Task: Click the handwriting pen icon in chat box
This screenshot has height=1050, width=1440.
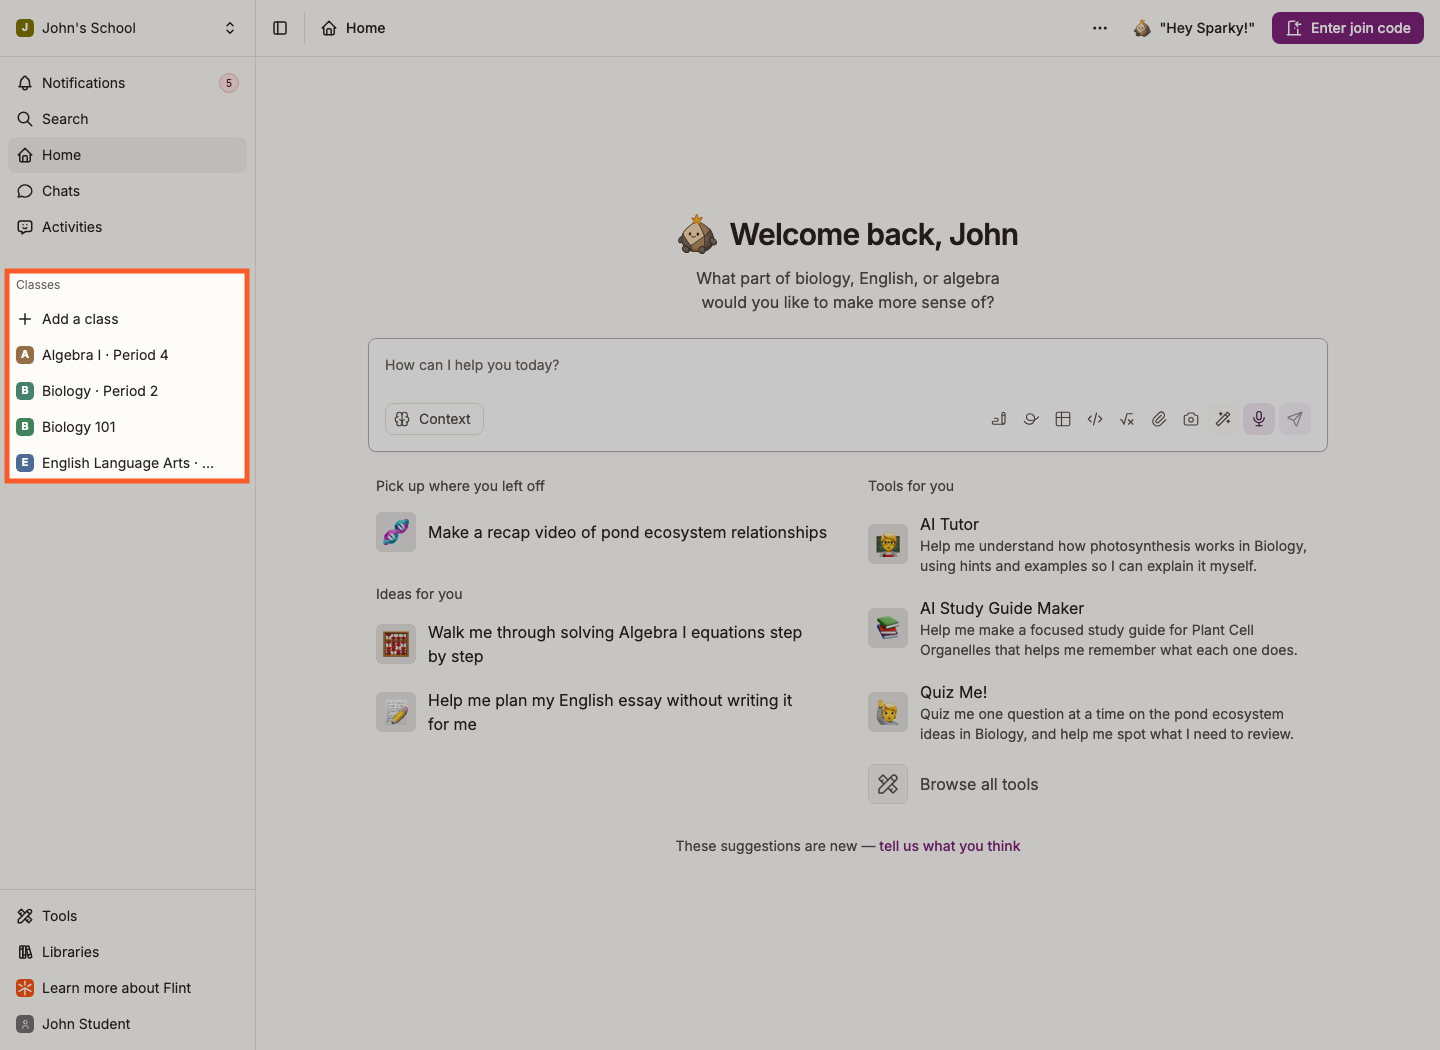Action: click(x=999, y=419)
